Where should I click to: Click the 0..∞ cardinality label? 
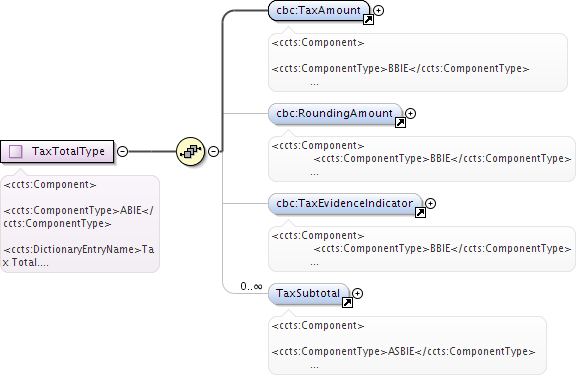[x=251, y=287]
